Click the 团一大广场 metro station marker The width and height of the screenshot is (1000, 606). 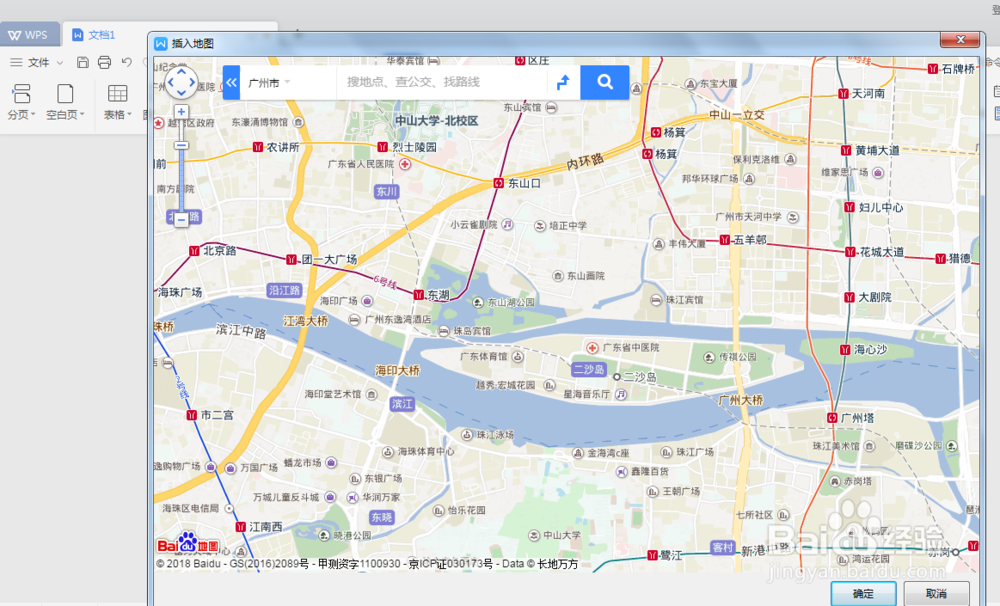click(x=291, y=260)
